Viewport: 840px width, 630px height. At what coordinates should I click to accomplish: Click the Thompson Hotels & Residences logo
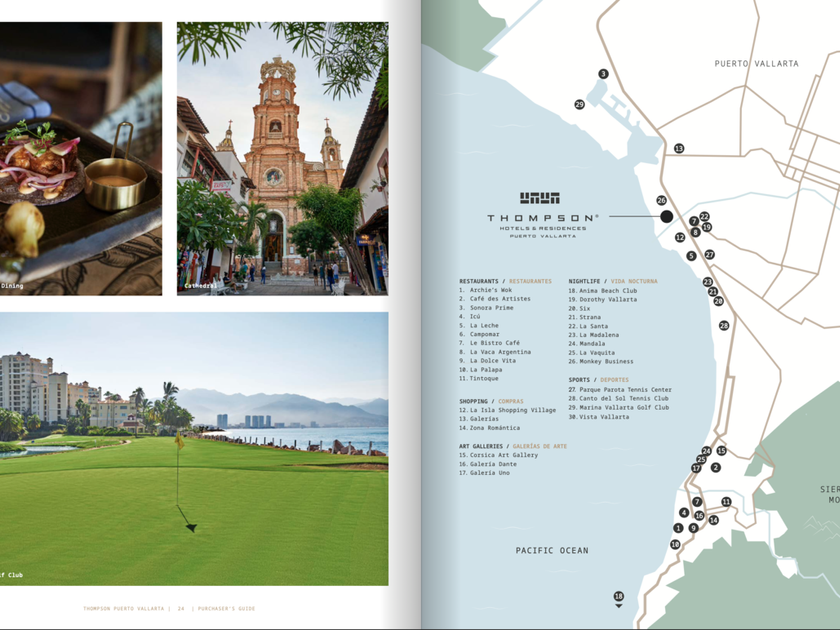542,215
